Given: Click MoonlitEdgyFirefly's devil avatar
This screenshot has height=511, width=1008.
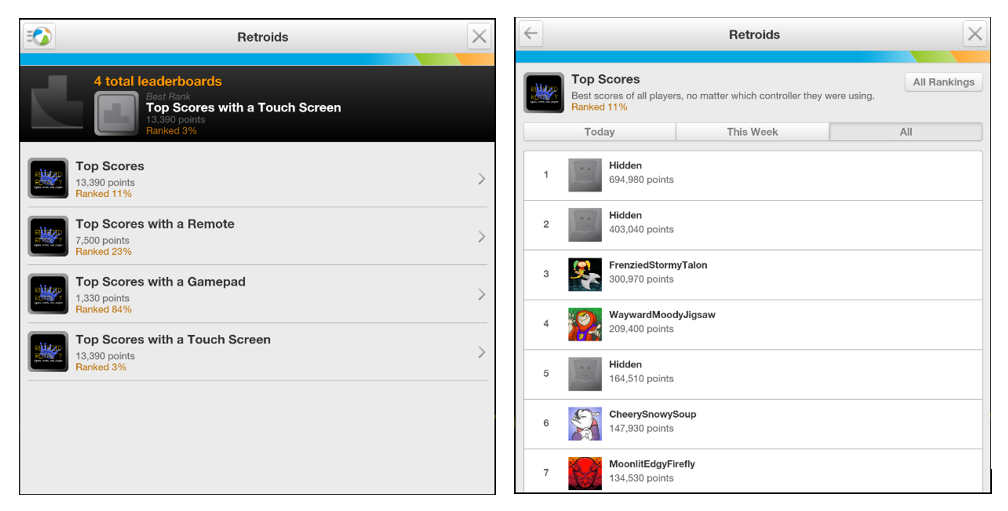Looking at the screenshot, I should 585,473.
